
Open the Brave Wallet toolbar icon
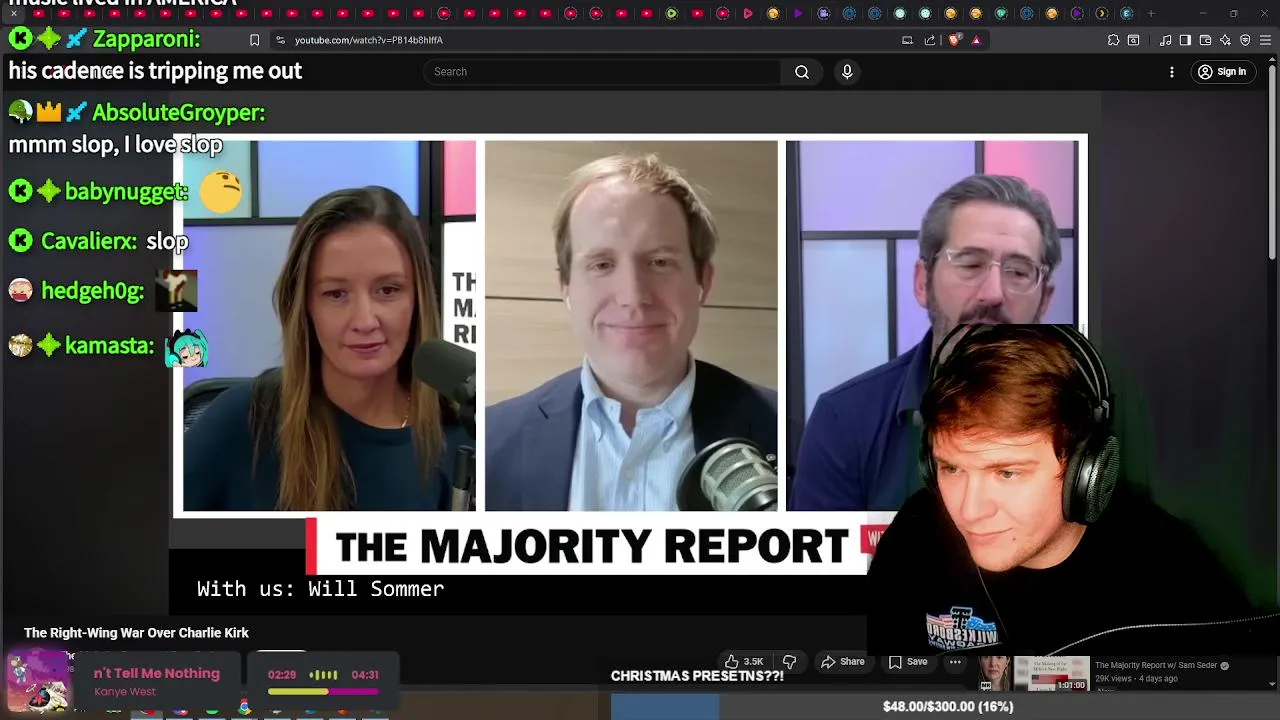point(1205,40)
